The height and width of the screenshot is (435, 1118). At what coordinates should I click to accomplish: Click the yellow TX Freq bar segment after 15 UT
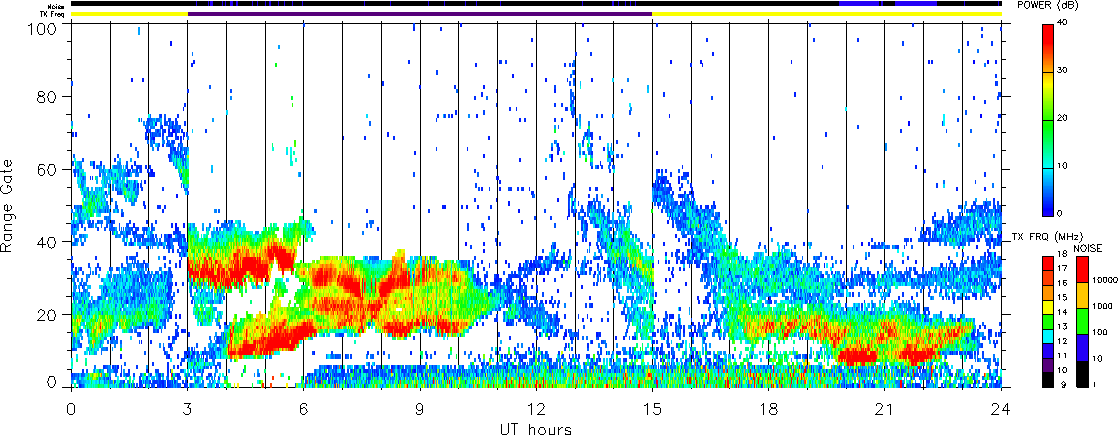(827, 14)
